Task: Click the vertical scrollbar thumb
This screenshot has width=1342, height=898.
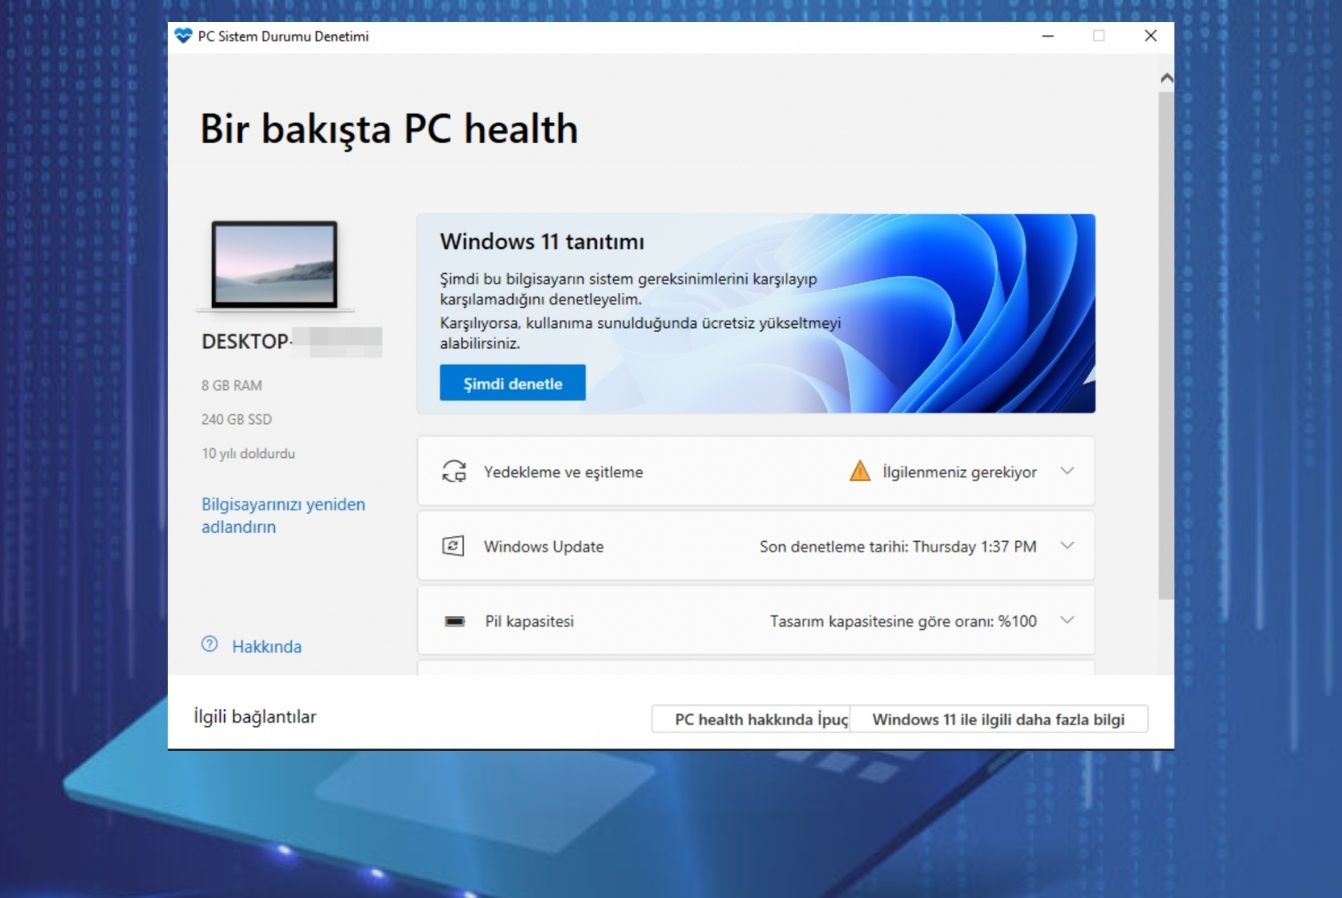Action: [1166, 340]
